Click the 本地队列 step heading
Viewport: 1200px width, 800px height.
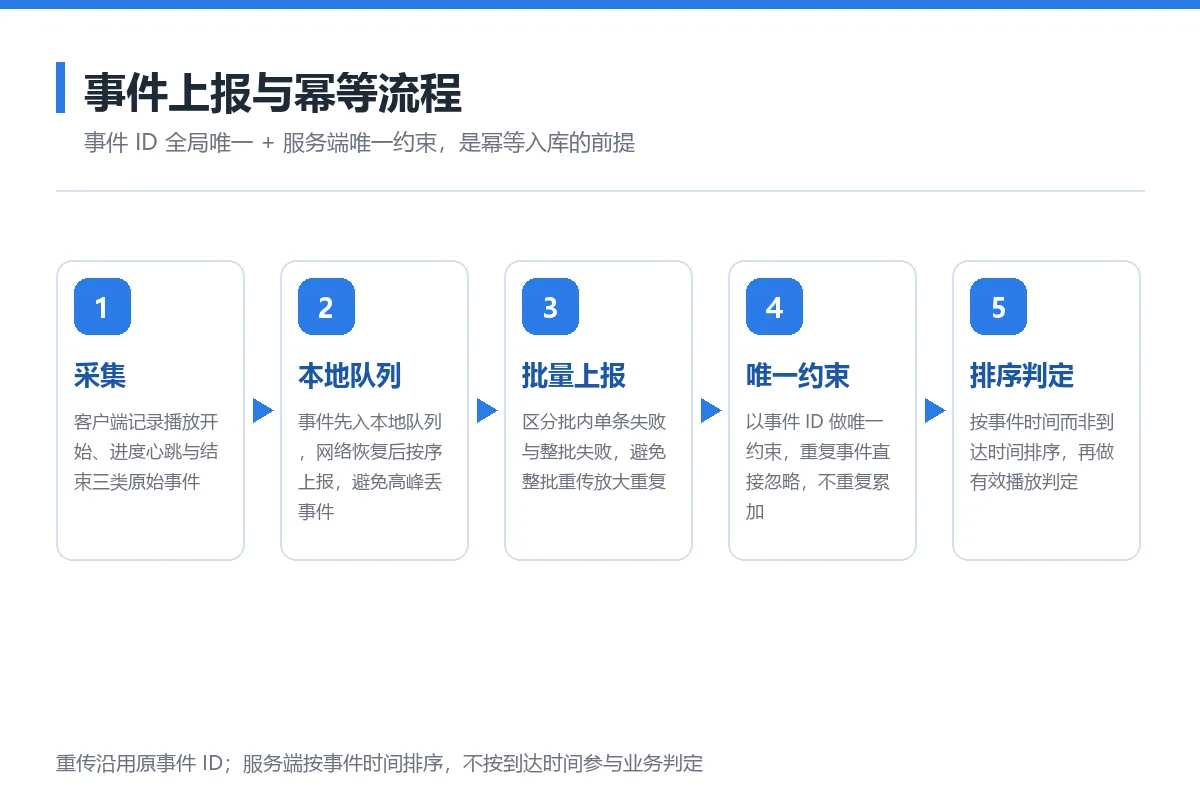coord(350,376)
